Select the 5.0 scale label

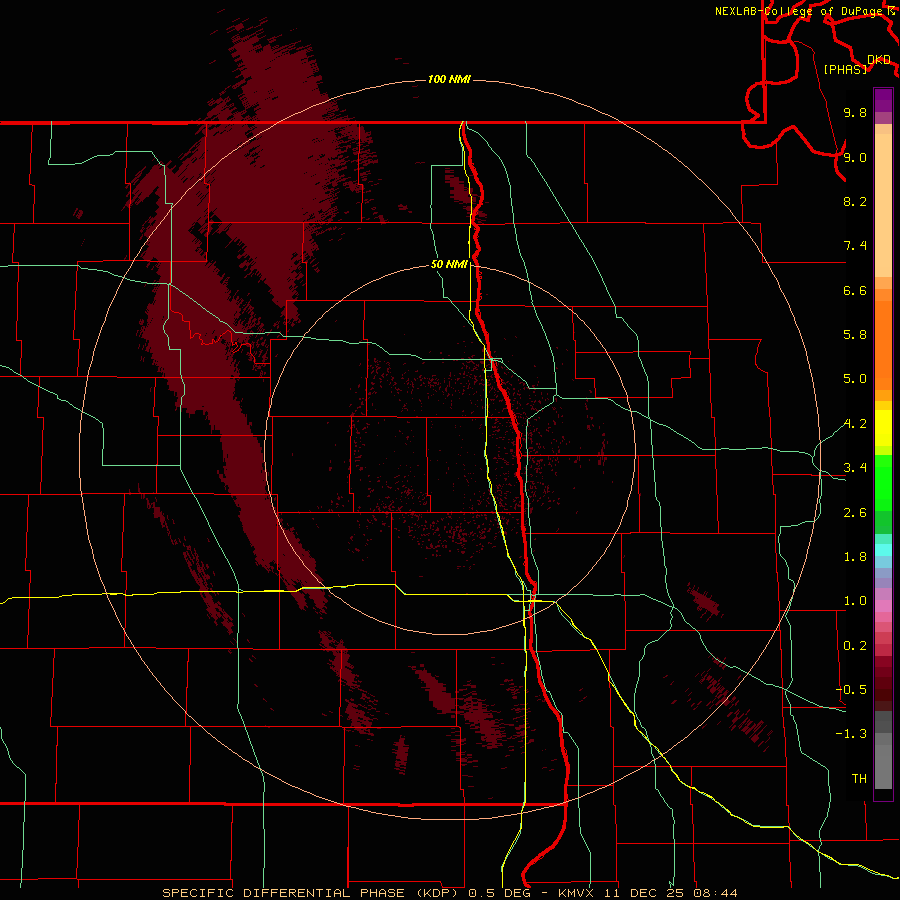tap(855, 379)
